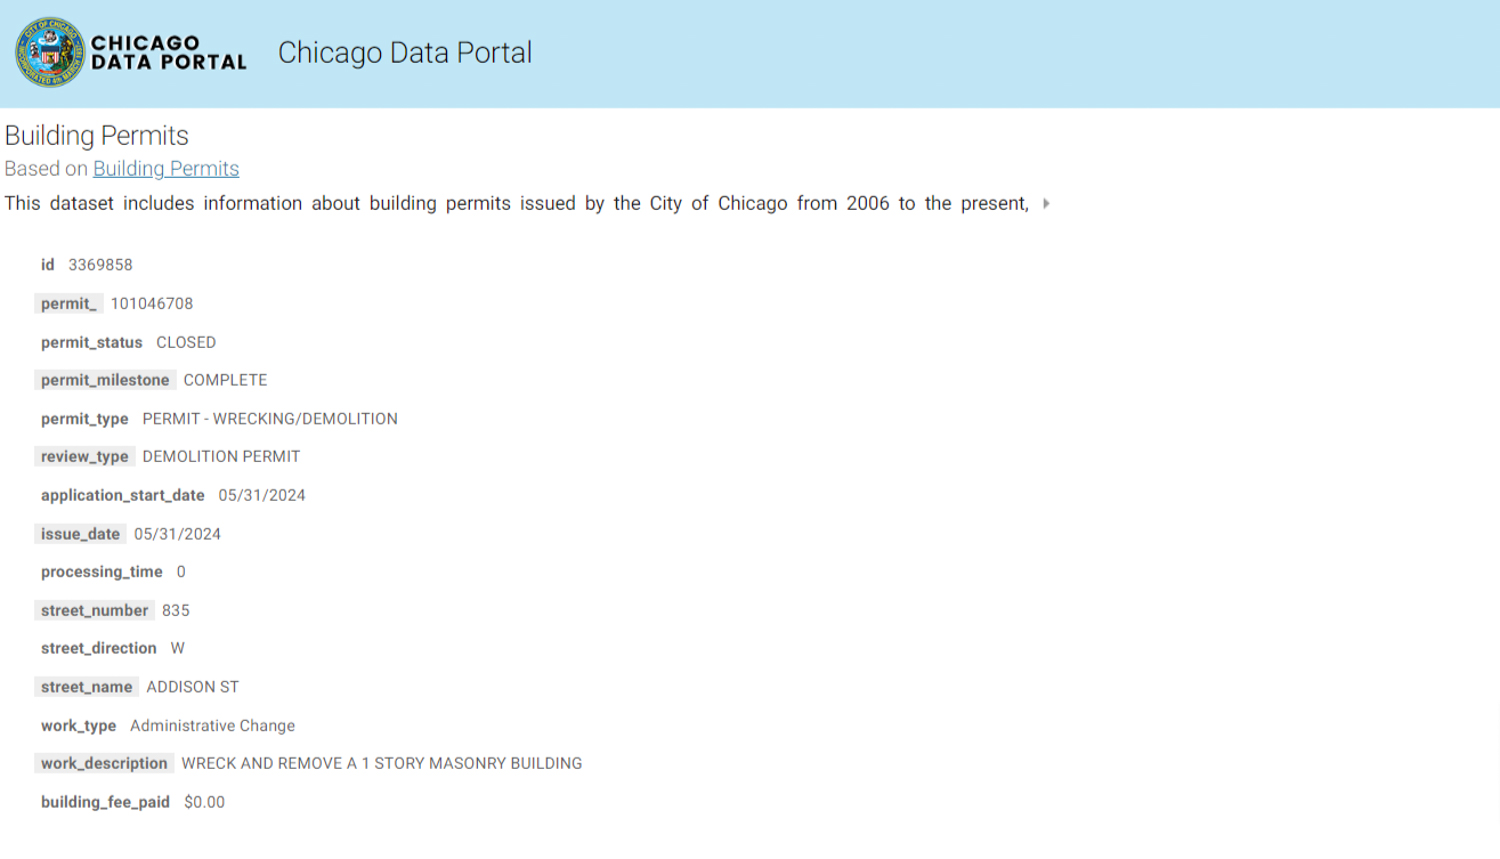Select the Building Permits page heading

(97, 136)
